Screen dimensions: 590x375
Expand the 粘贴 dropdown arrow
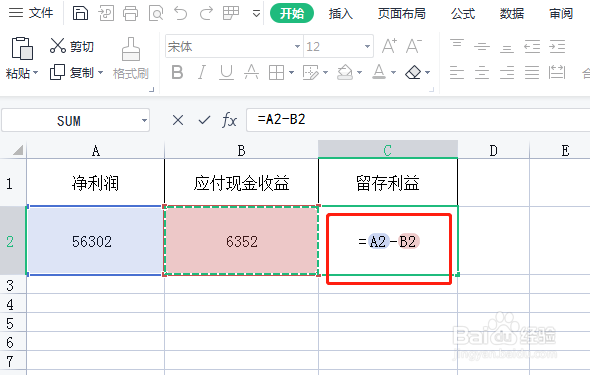pyautogui.click(x=35, y=72)
